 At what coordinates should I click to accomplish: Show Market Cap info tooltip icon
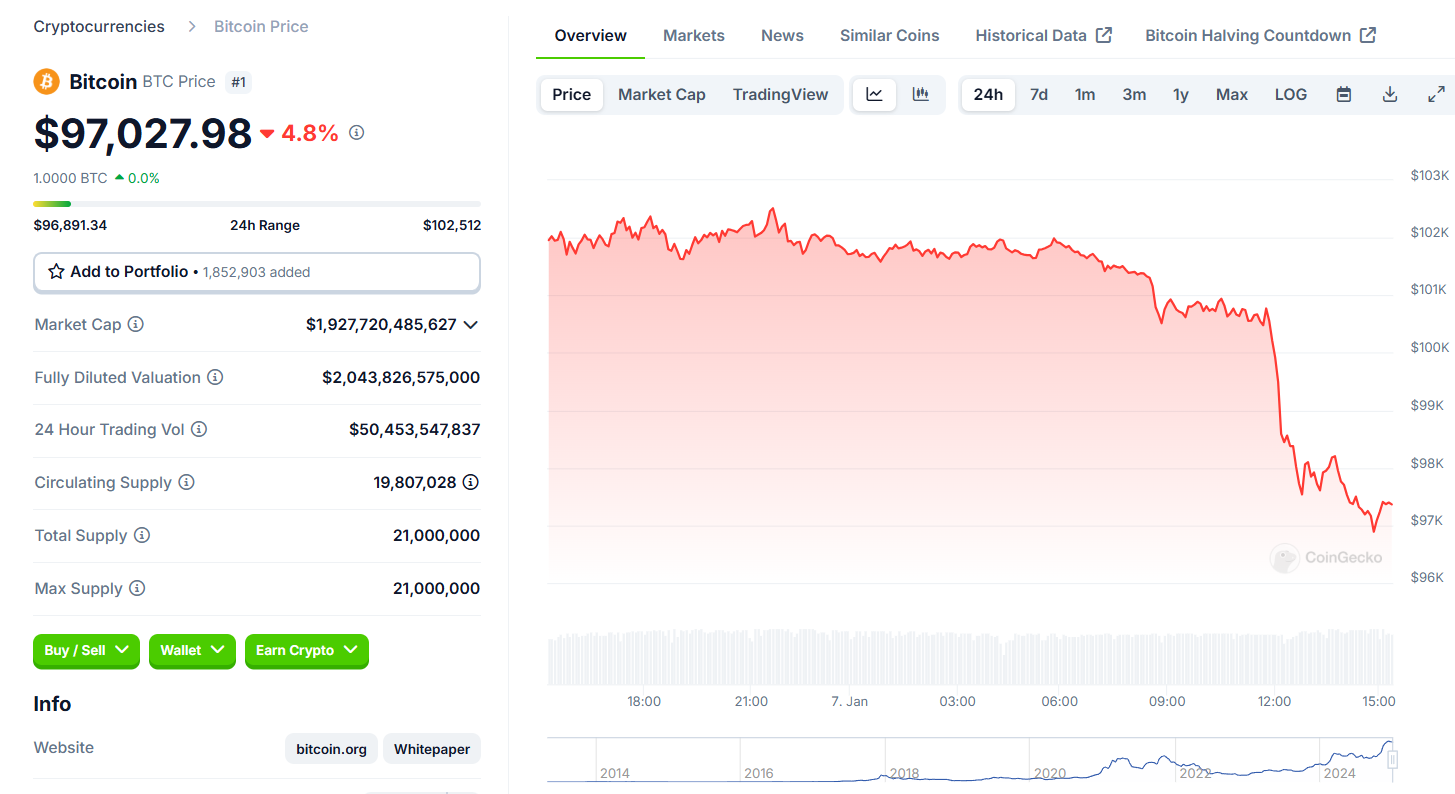tap(136, 325)
